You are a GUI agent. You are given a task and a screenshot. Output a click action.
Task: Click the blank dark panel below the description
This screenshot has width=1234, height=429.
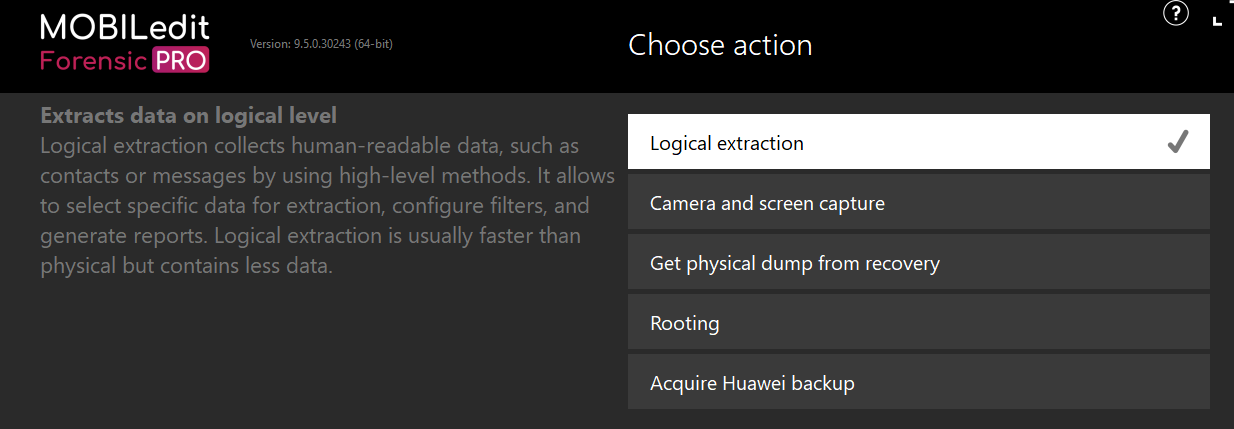coord(320,355)
